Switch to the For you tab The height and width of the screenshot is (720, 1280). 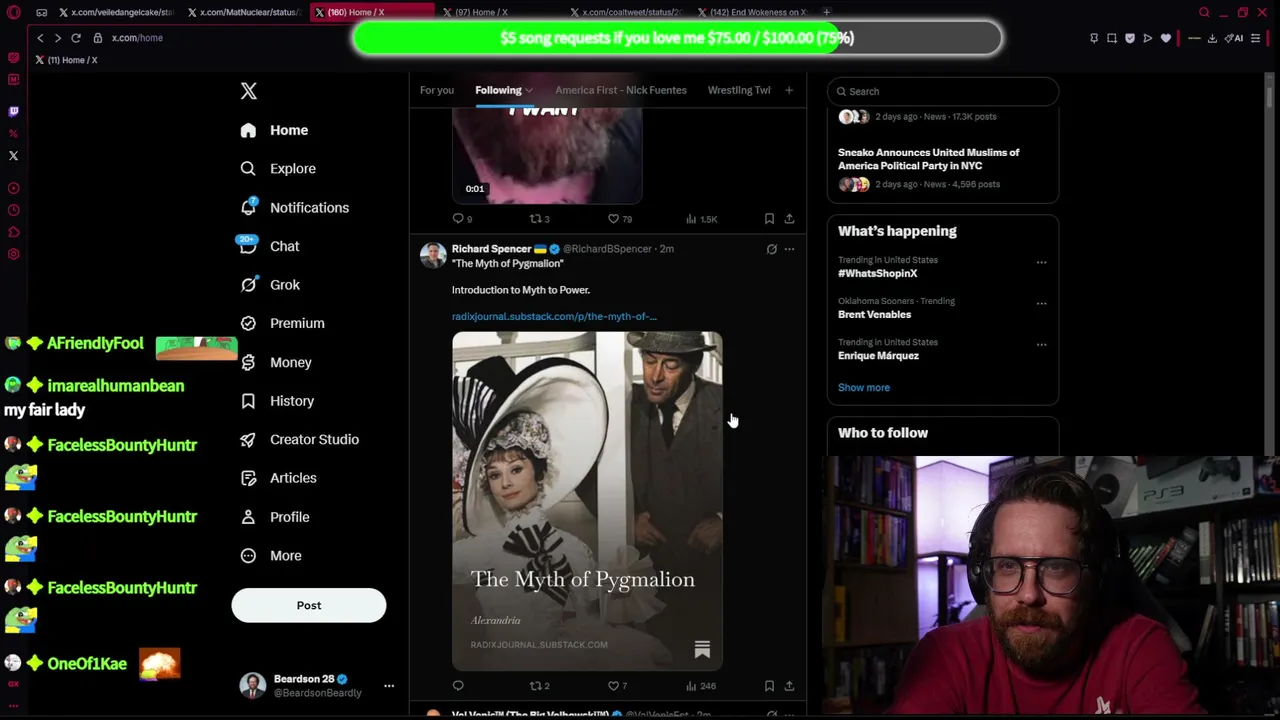tap(437, 90)
